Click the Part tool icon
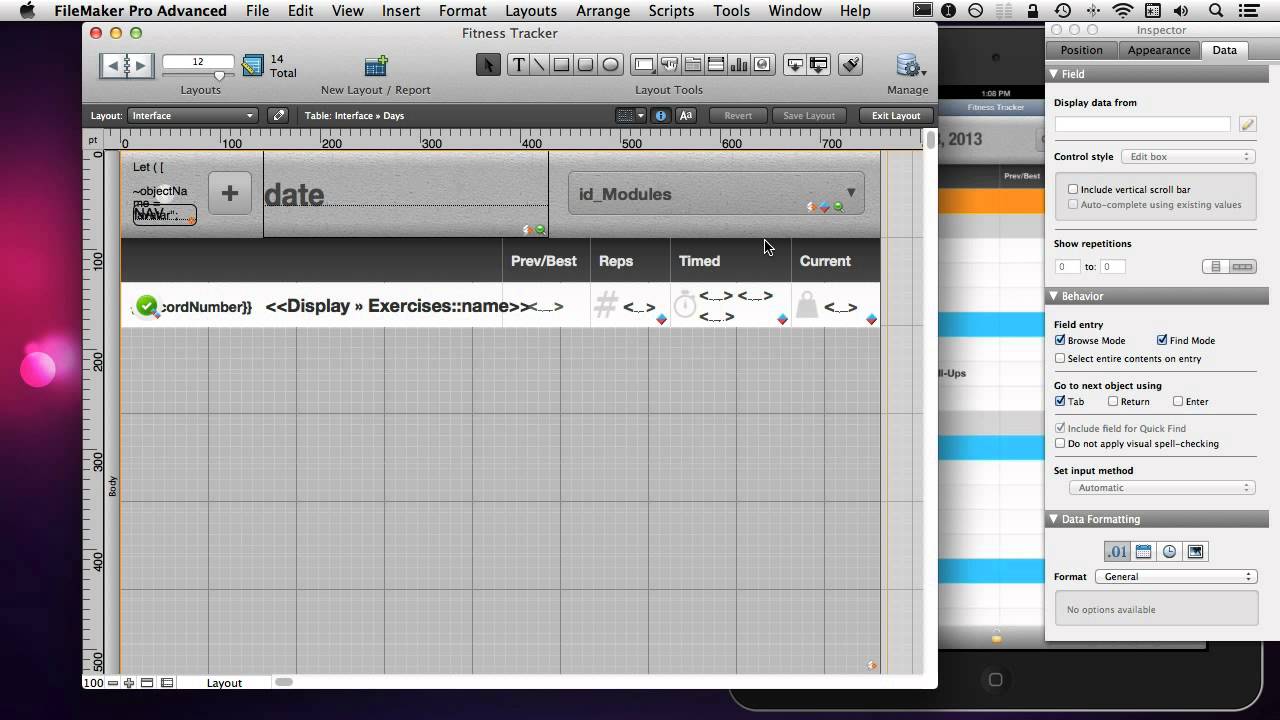This screenshot has height=720, width=1280. (x=819, y=65)
